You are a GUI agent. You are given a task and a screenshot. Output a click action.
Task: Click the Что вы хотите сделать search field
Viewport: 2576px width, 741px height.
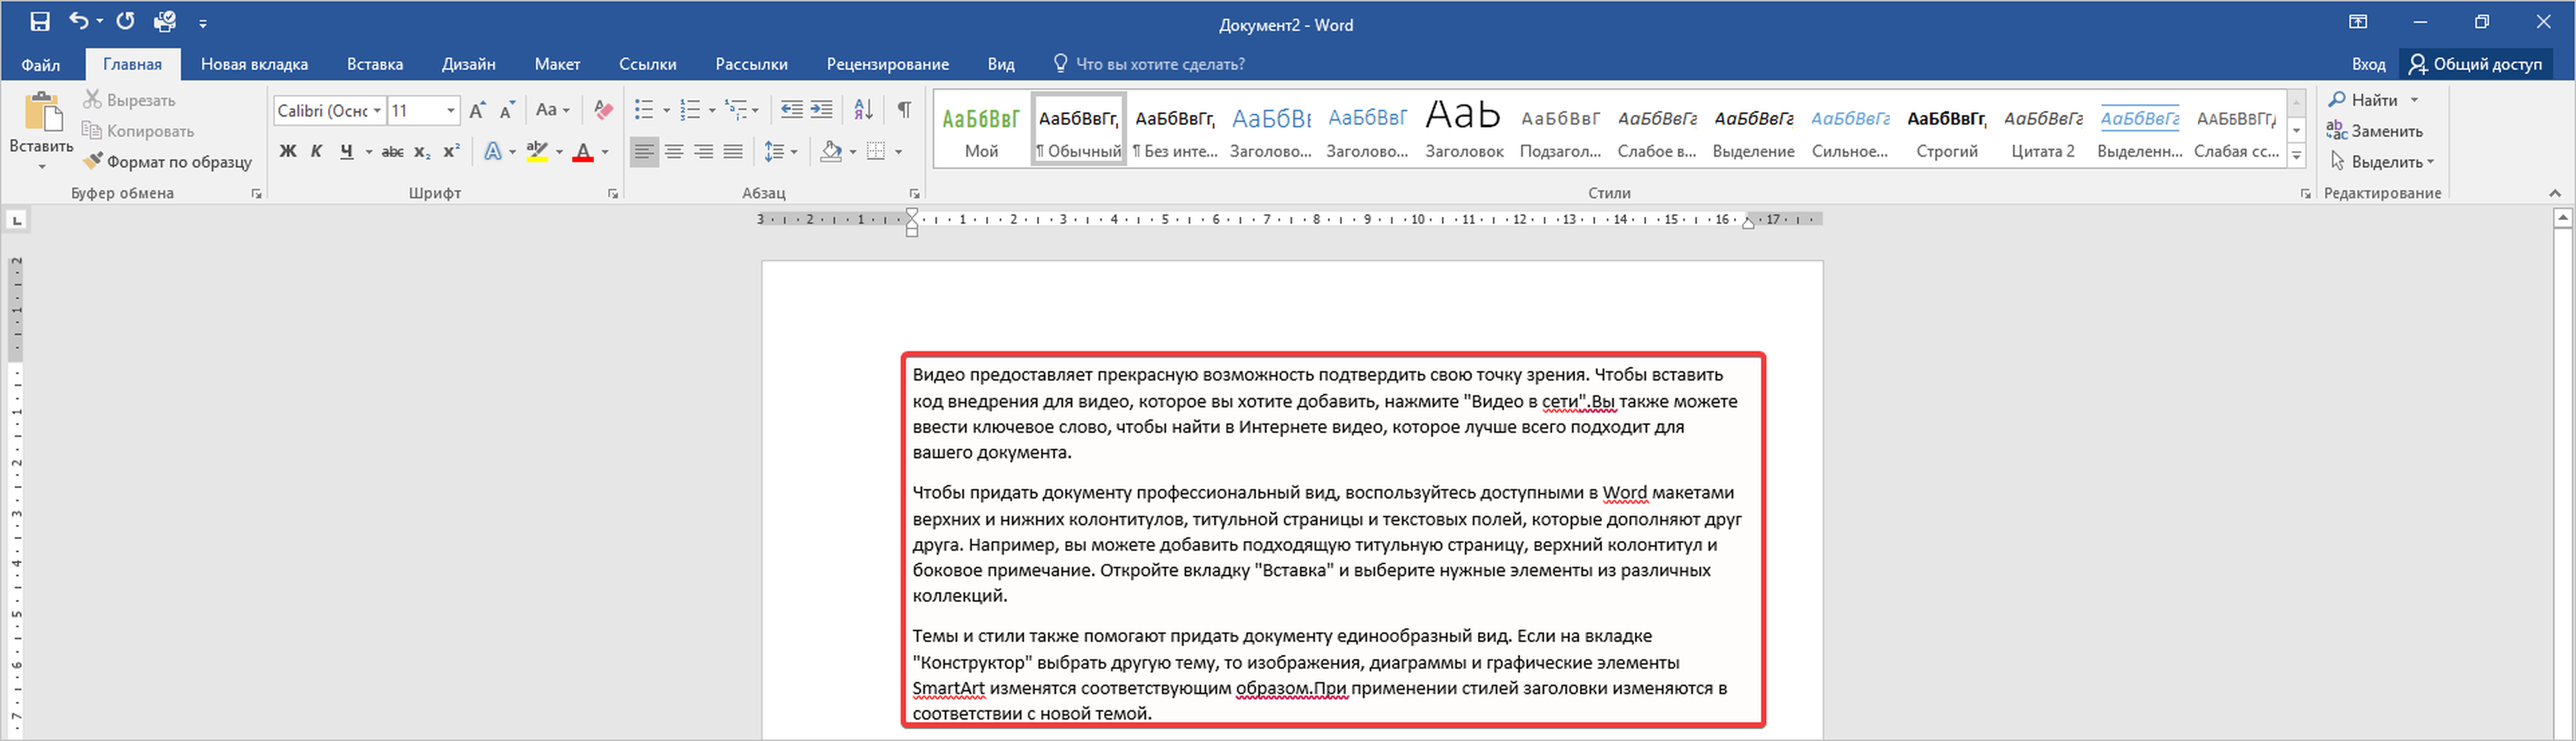1160,64
